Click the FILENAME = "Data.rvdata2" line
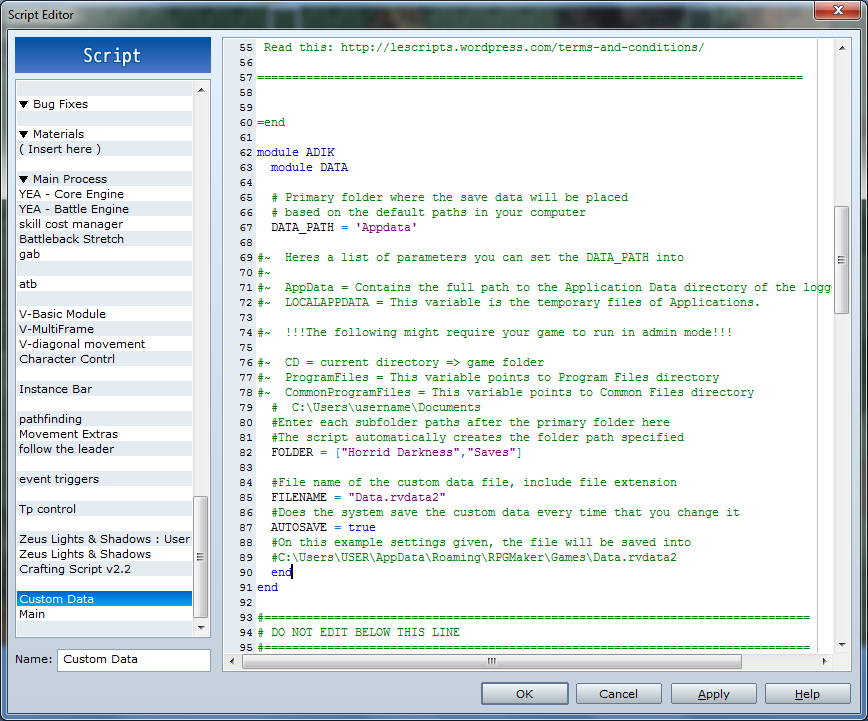868x721 pixels. pyautogui.click(x=358, y=497)
